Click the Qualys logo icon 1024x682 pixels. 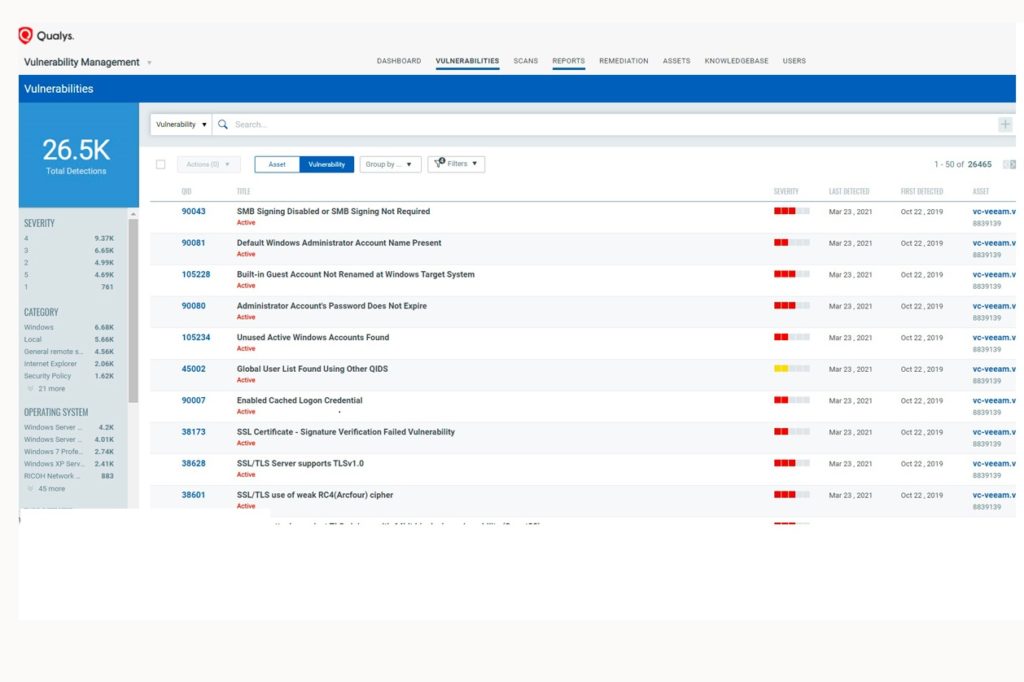25,35
